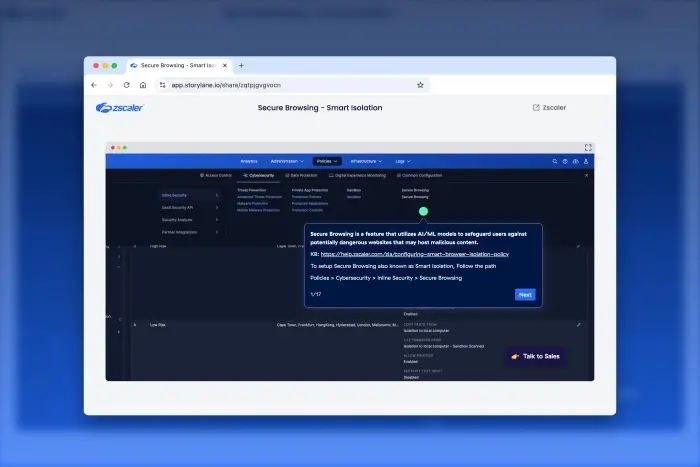The width and height of the screenshot is (700, 467).
Task: Expand the Infrastructure dropdown
Action: click(x=366, y=161)
